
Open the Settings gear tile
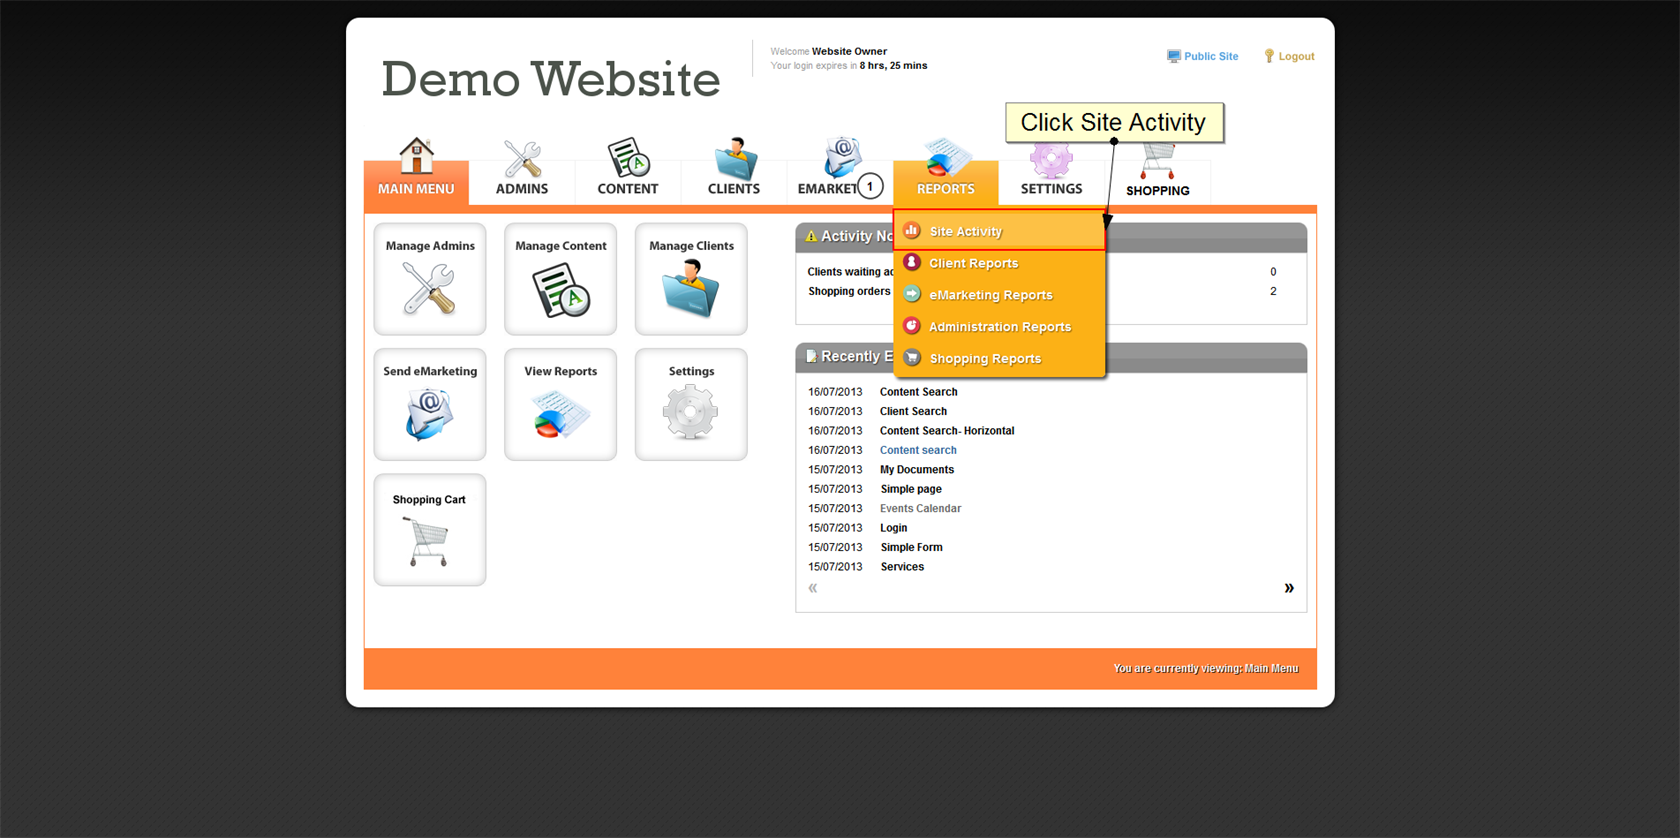click(690, 404)
